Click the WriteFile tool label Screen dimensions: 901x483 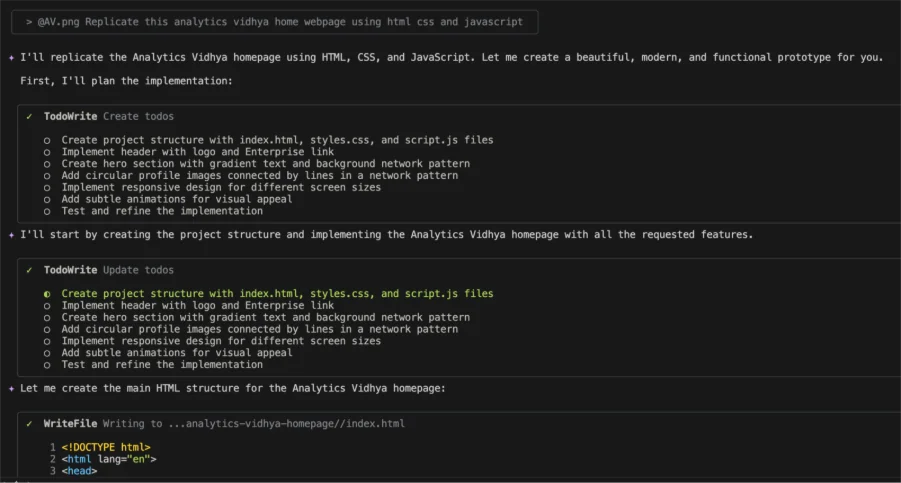70,424
